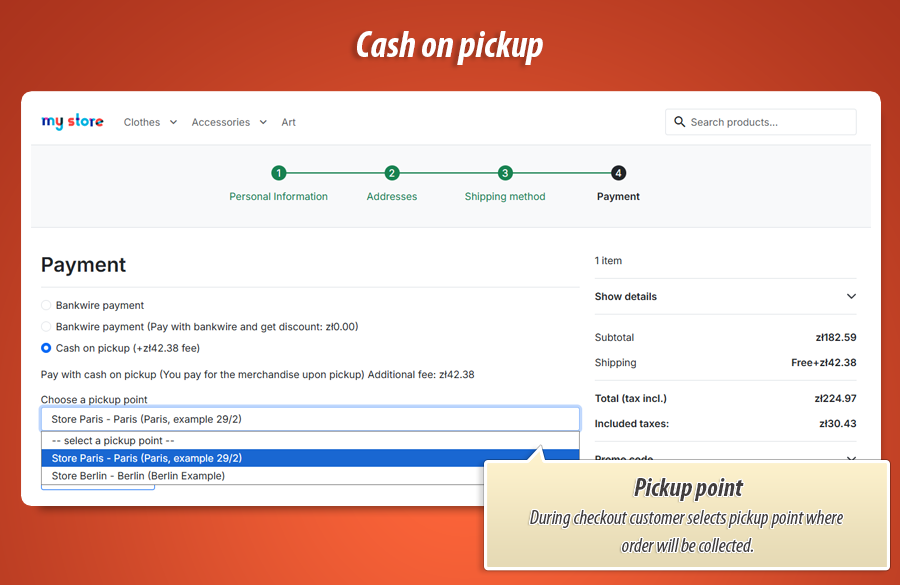Screen dimensions: 900x585
Task: Click chevron next to Clothes menu
Action: click(173, 122)
